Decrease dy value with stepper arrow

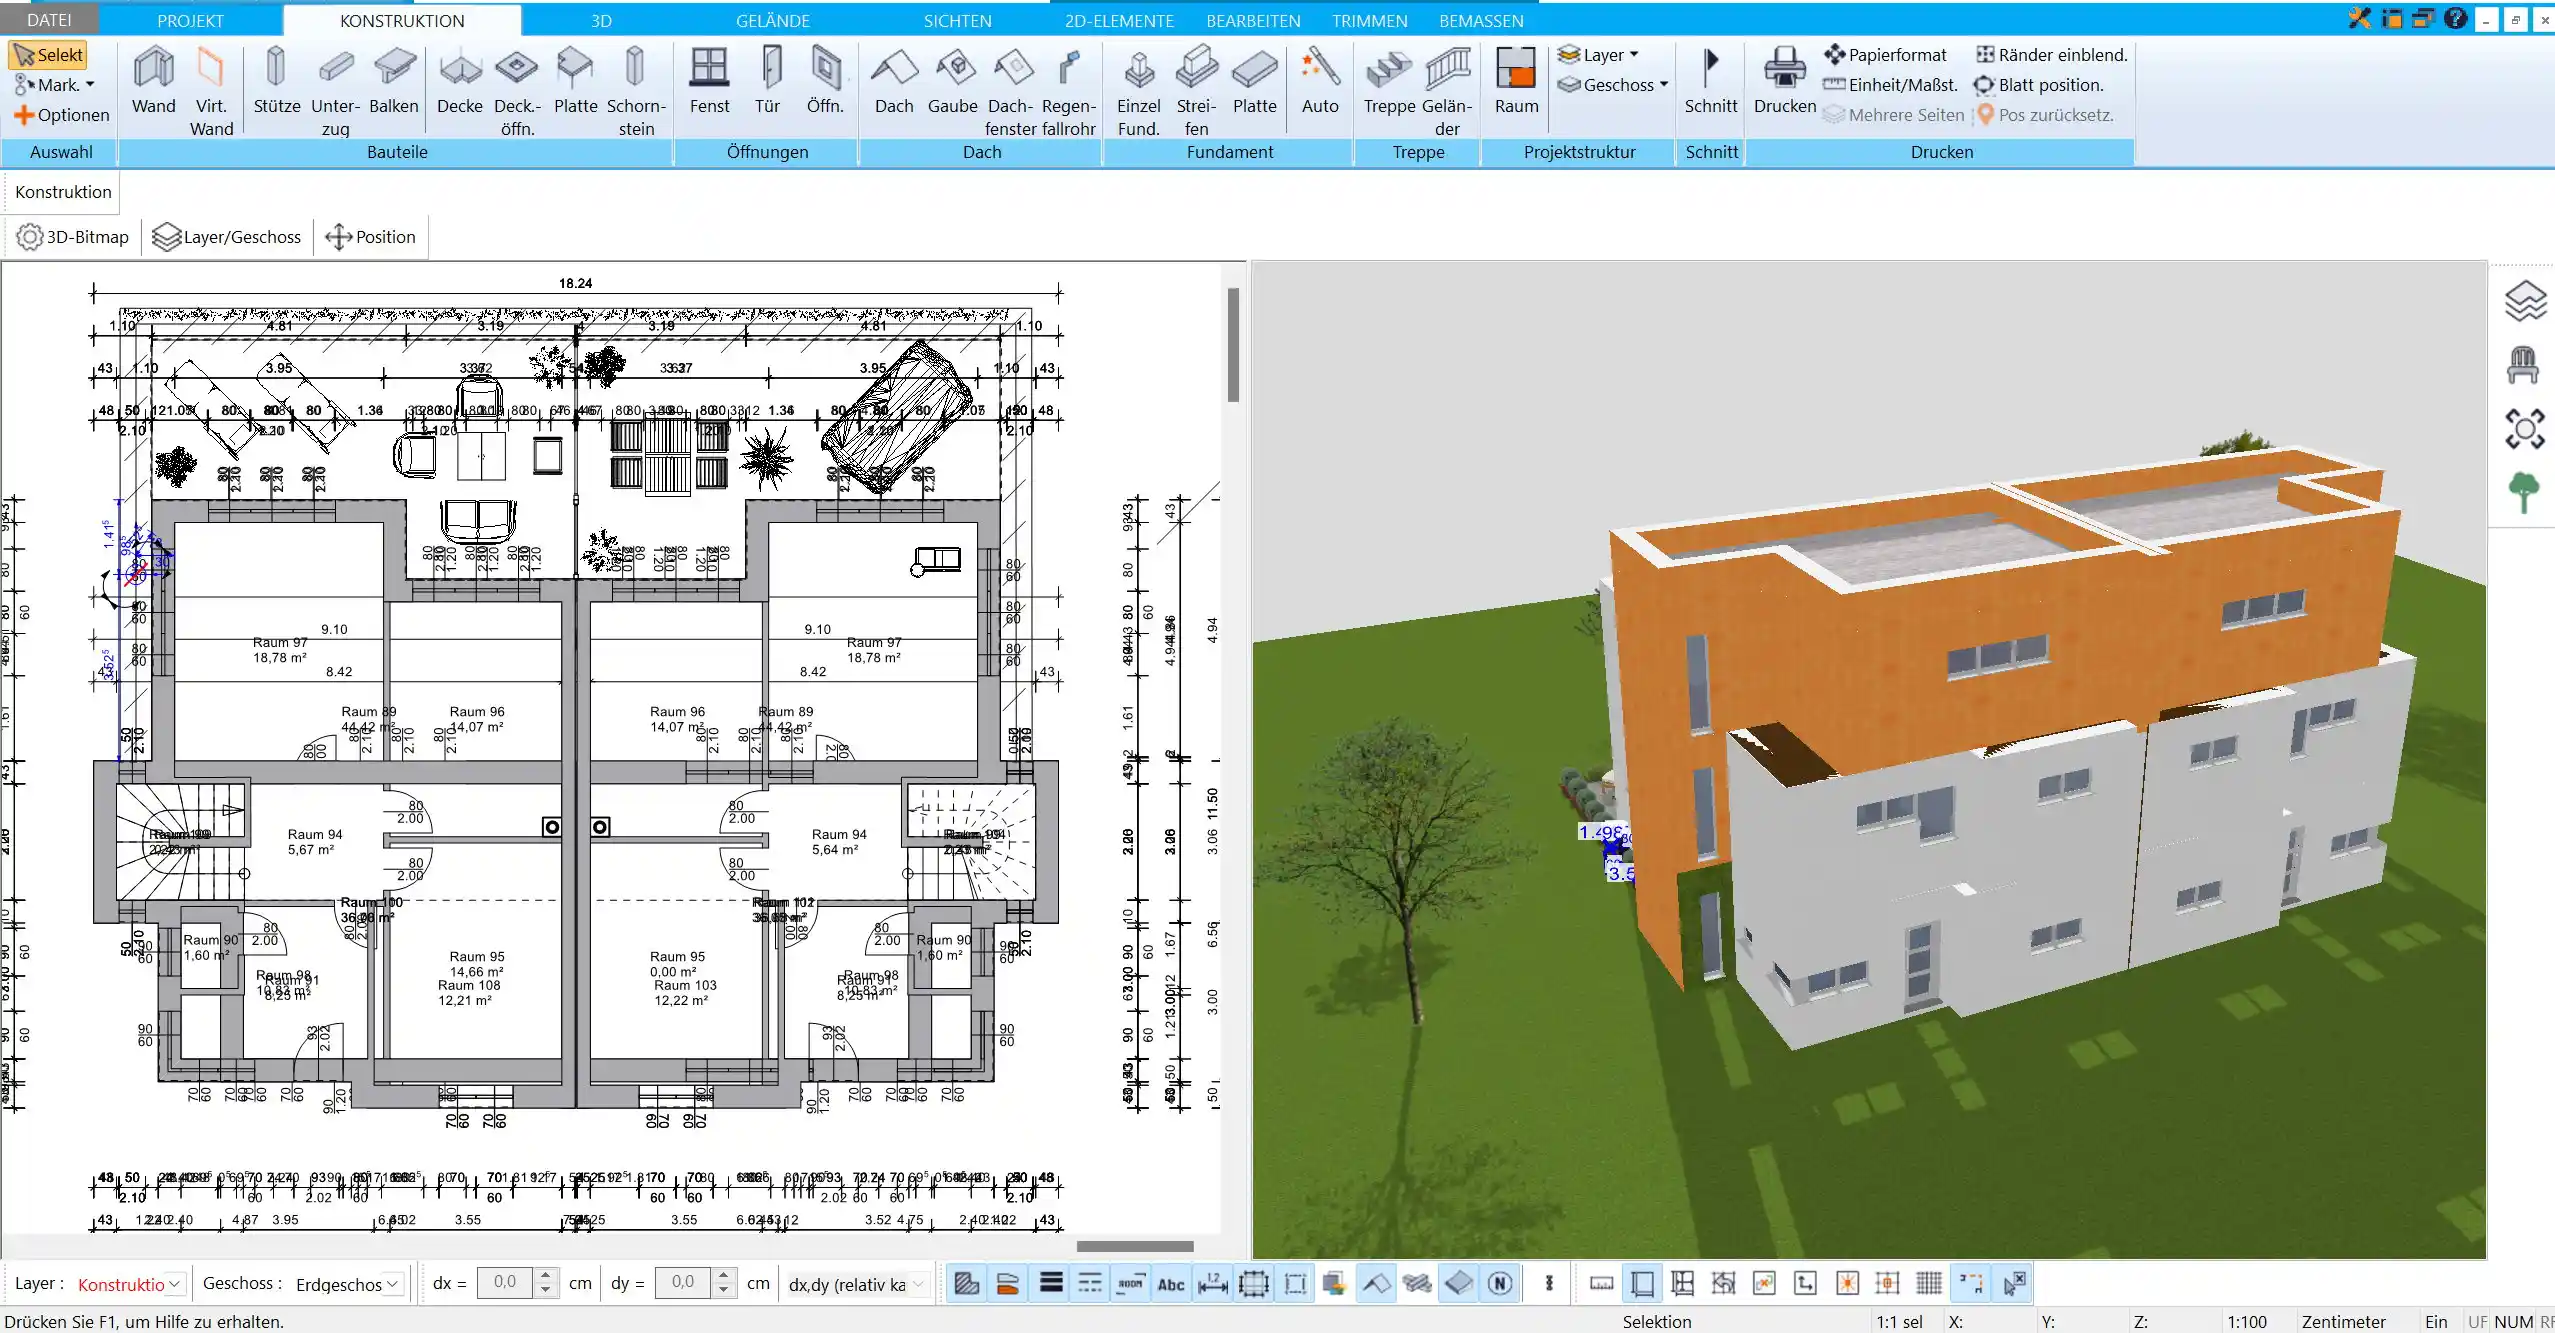tap(724, 1291)
